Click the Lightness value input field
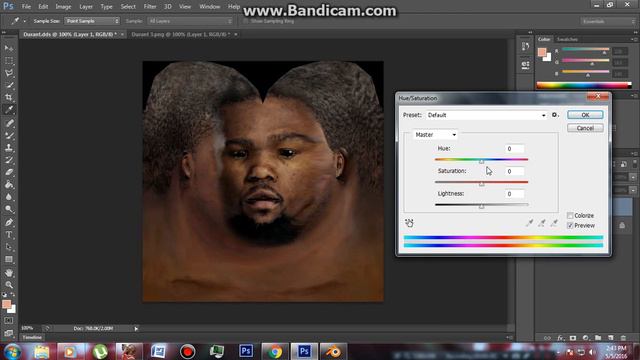 (x=514, y=194)
